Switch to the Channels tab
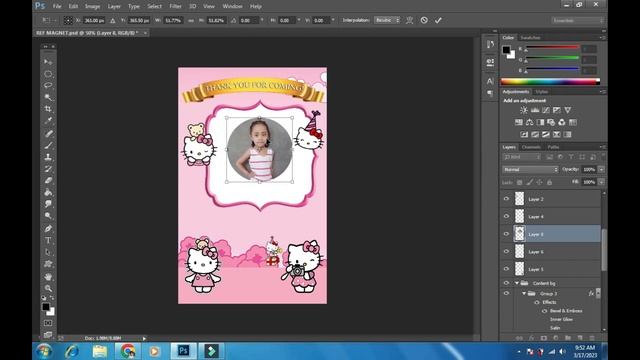Screen dimensions: 640x360 [531, 147]
